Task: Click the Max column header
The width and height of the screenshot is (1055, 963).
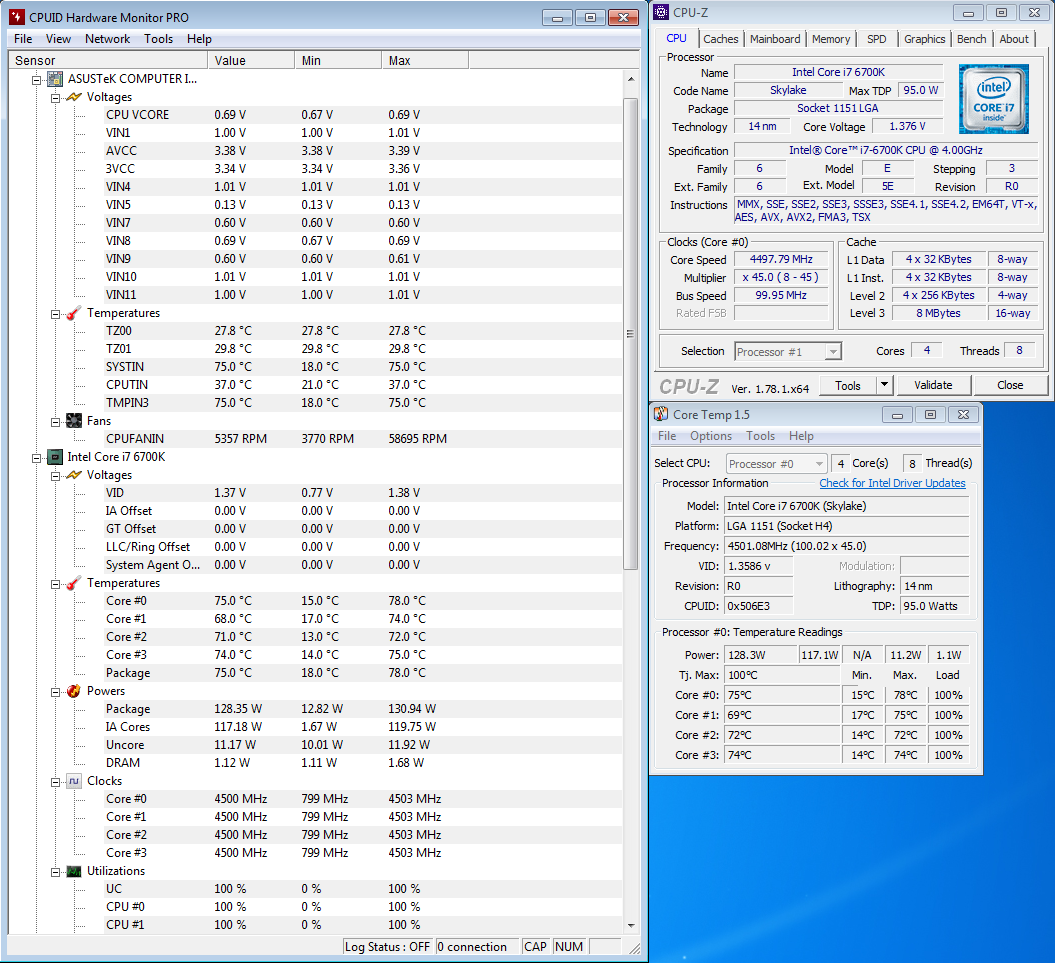Action: (x=425, y=61)
